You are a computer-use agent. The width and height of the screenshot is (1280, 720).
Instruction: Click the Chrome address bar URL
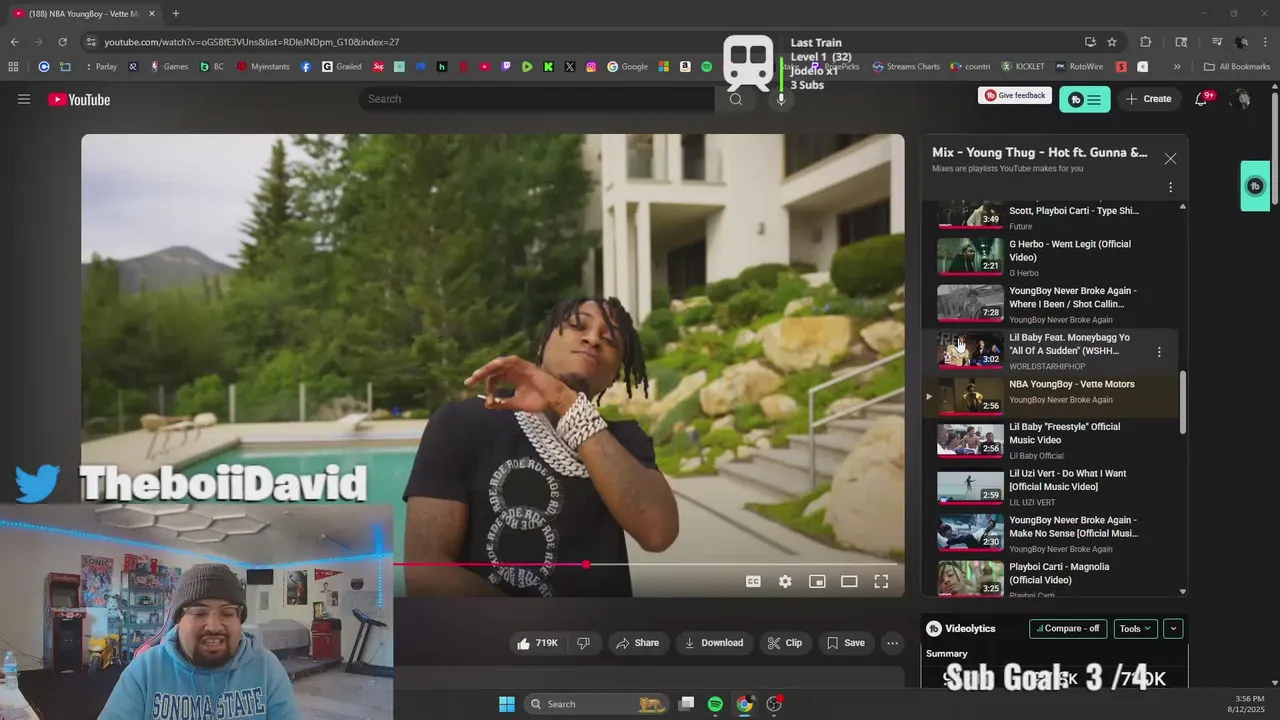[x=252, y=42]
